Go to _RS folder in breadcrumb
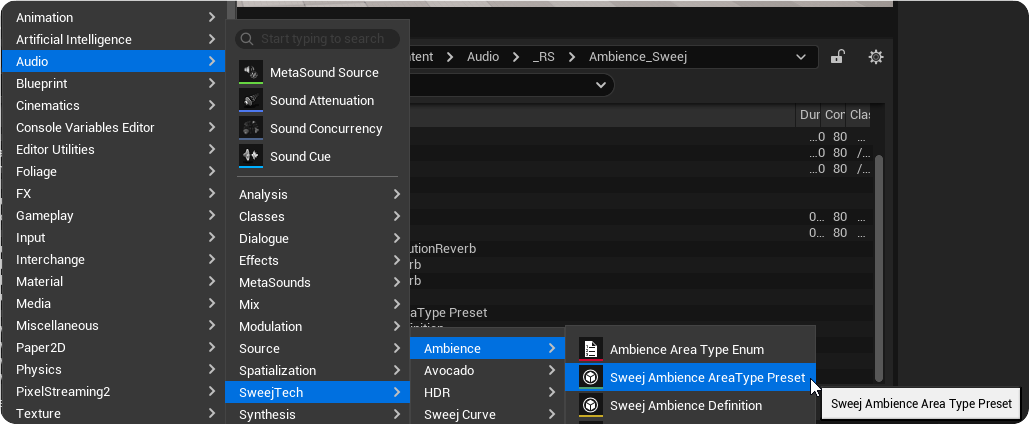The image size is (1029, 424). 543,57
